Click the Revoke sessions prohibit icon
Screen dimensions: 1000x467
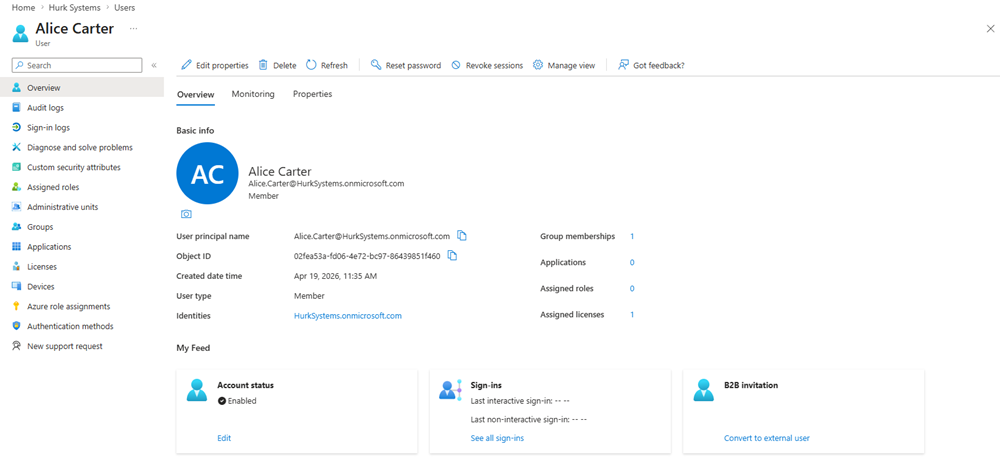[x=456, y=65]
